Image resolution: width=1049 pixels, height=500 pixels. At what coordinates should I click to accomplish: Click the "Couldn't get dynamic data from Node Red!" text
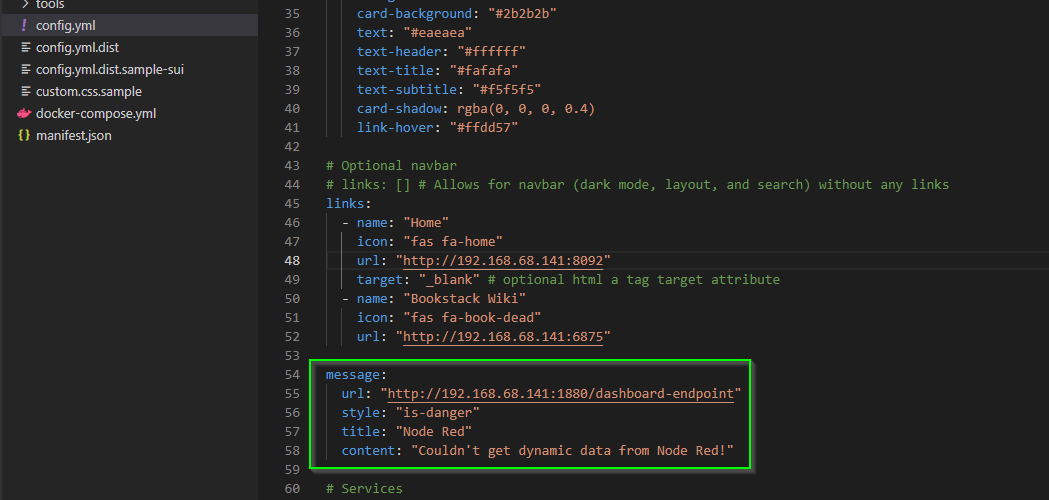(x=572, y=450)
